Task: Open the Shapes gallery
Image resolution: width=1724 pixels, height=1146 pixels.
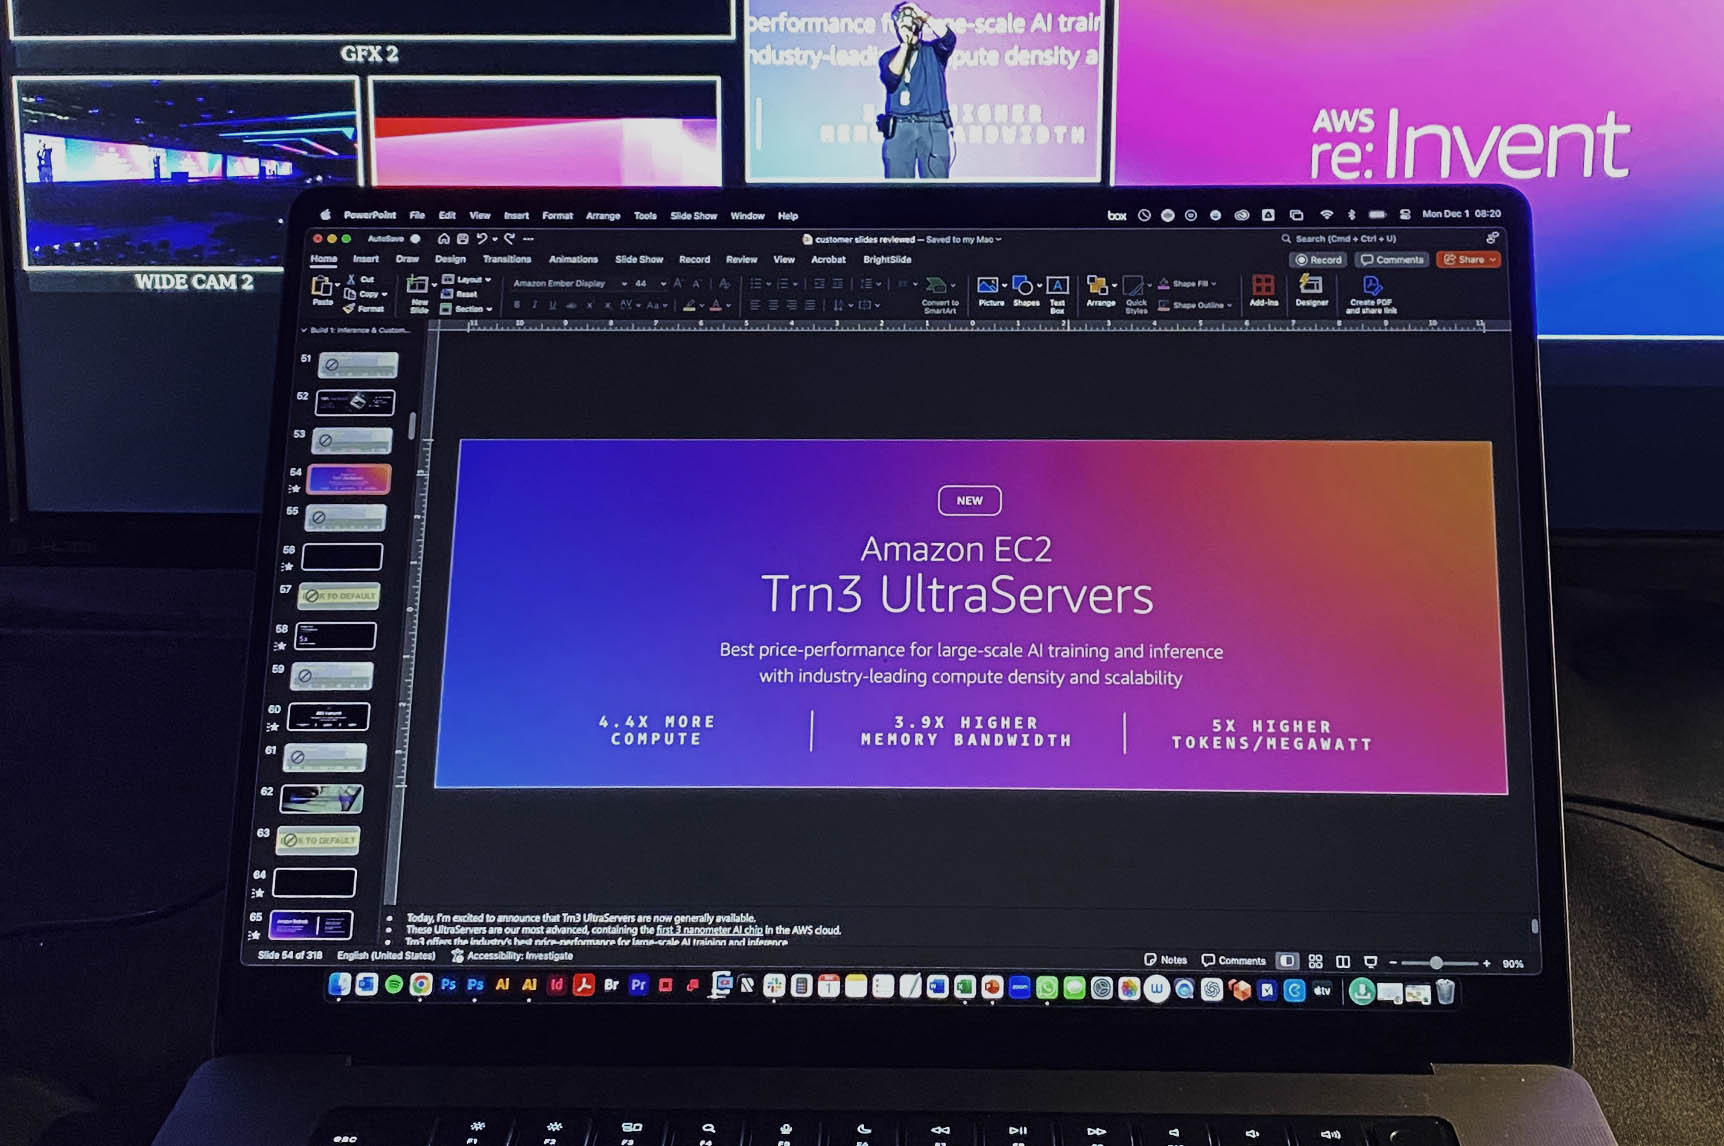Action: [x=1025, y=289]
